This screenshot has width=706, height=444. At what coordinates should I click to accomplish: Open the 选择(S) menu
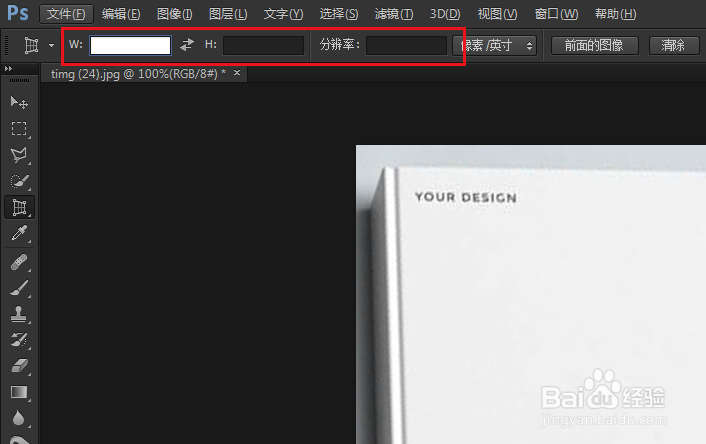pyautogui.click(x=339, y=14)
